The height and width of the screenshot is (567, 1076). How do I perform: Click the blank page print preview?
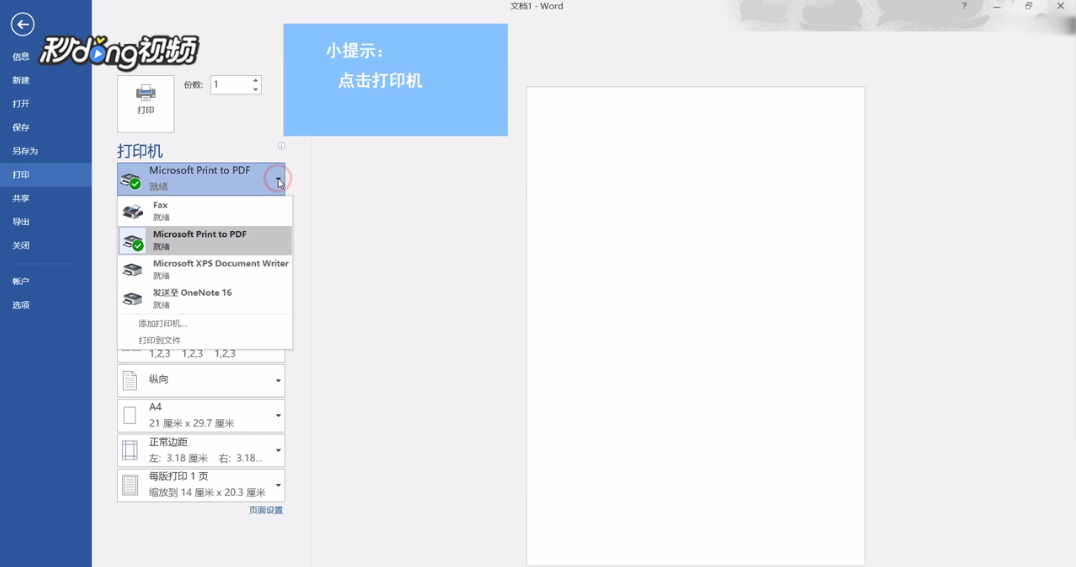click(695, 326)
